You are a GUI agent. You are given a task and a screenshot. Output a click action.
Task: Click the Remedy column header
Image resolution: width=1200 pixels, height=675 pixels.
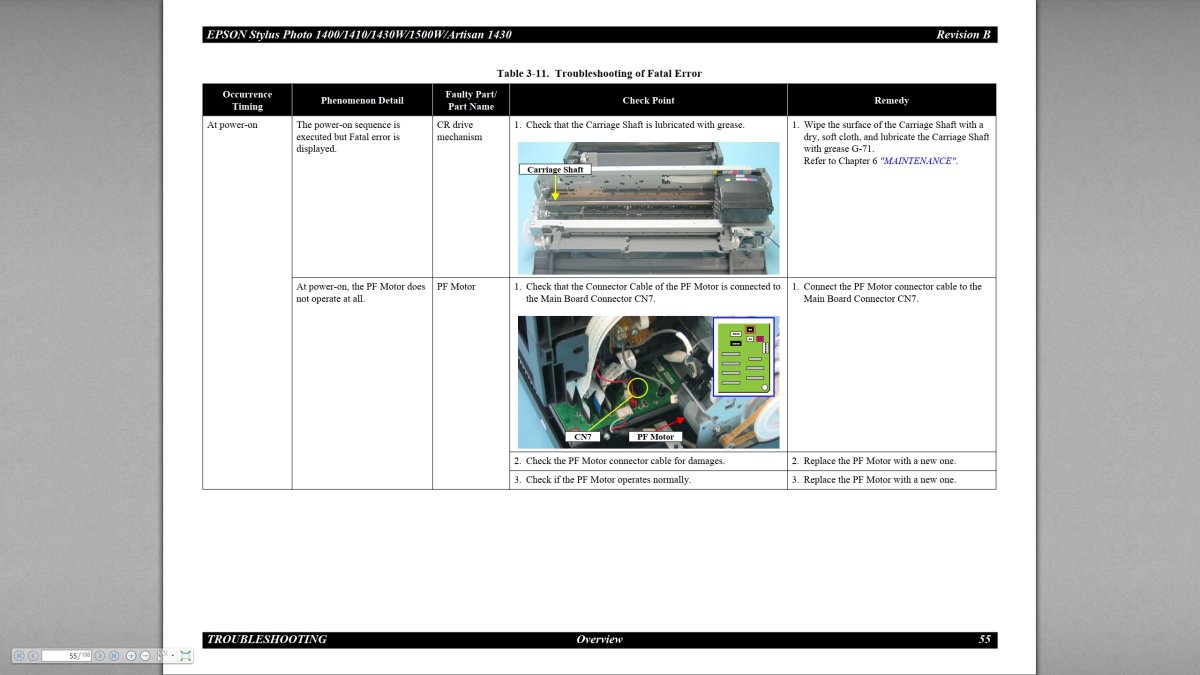pyautogui.click(x=891, y=100)
